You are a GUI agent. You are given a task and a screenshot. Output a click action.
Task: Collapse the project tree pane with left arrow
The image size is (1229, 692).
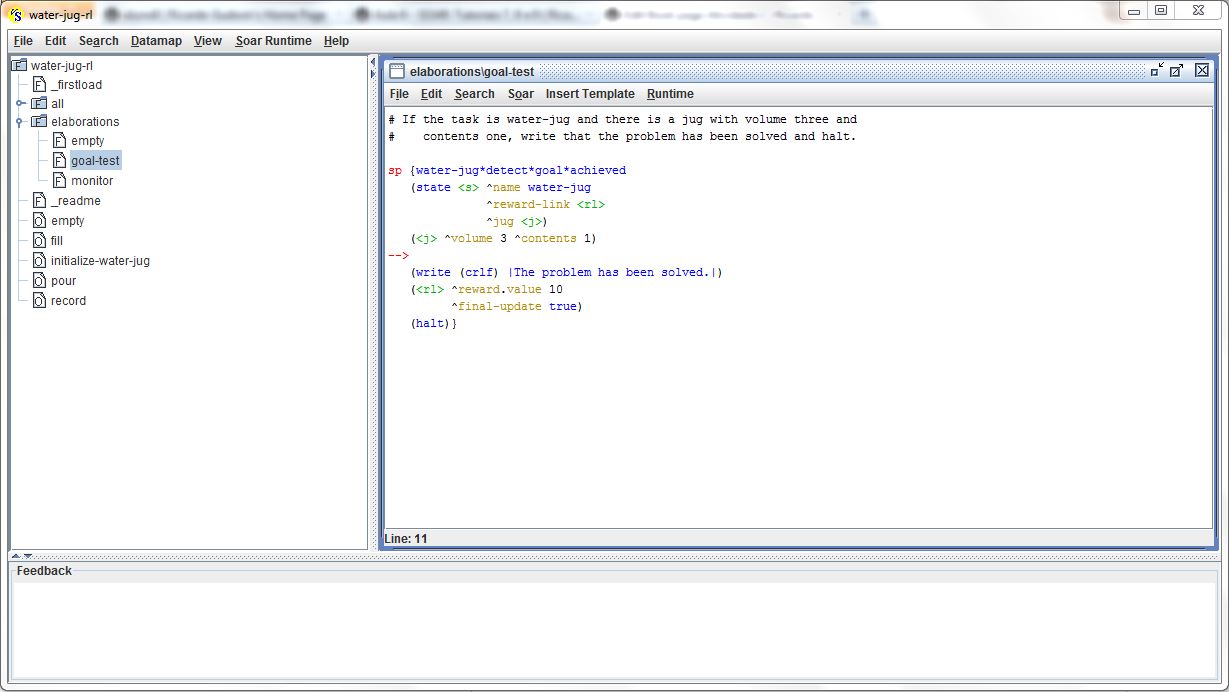[374, 62]
